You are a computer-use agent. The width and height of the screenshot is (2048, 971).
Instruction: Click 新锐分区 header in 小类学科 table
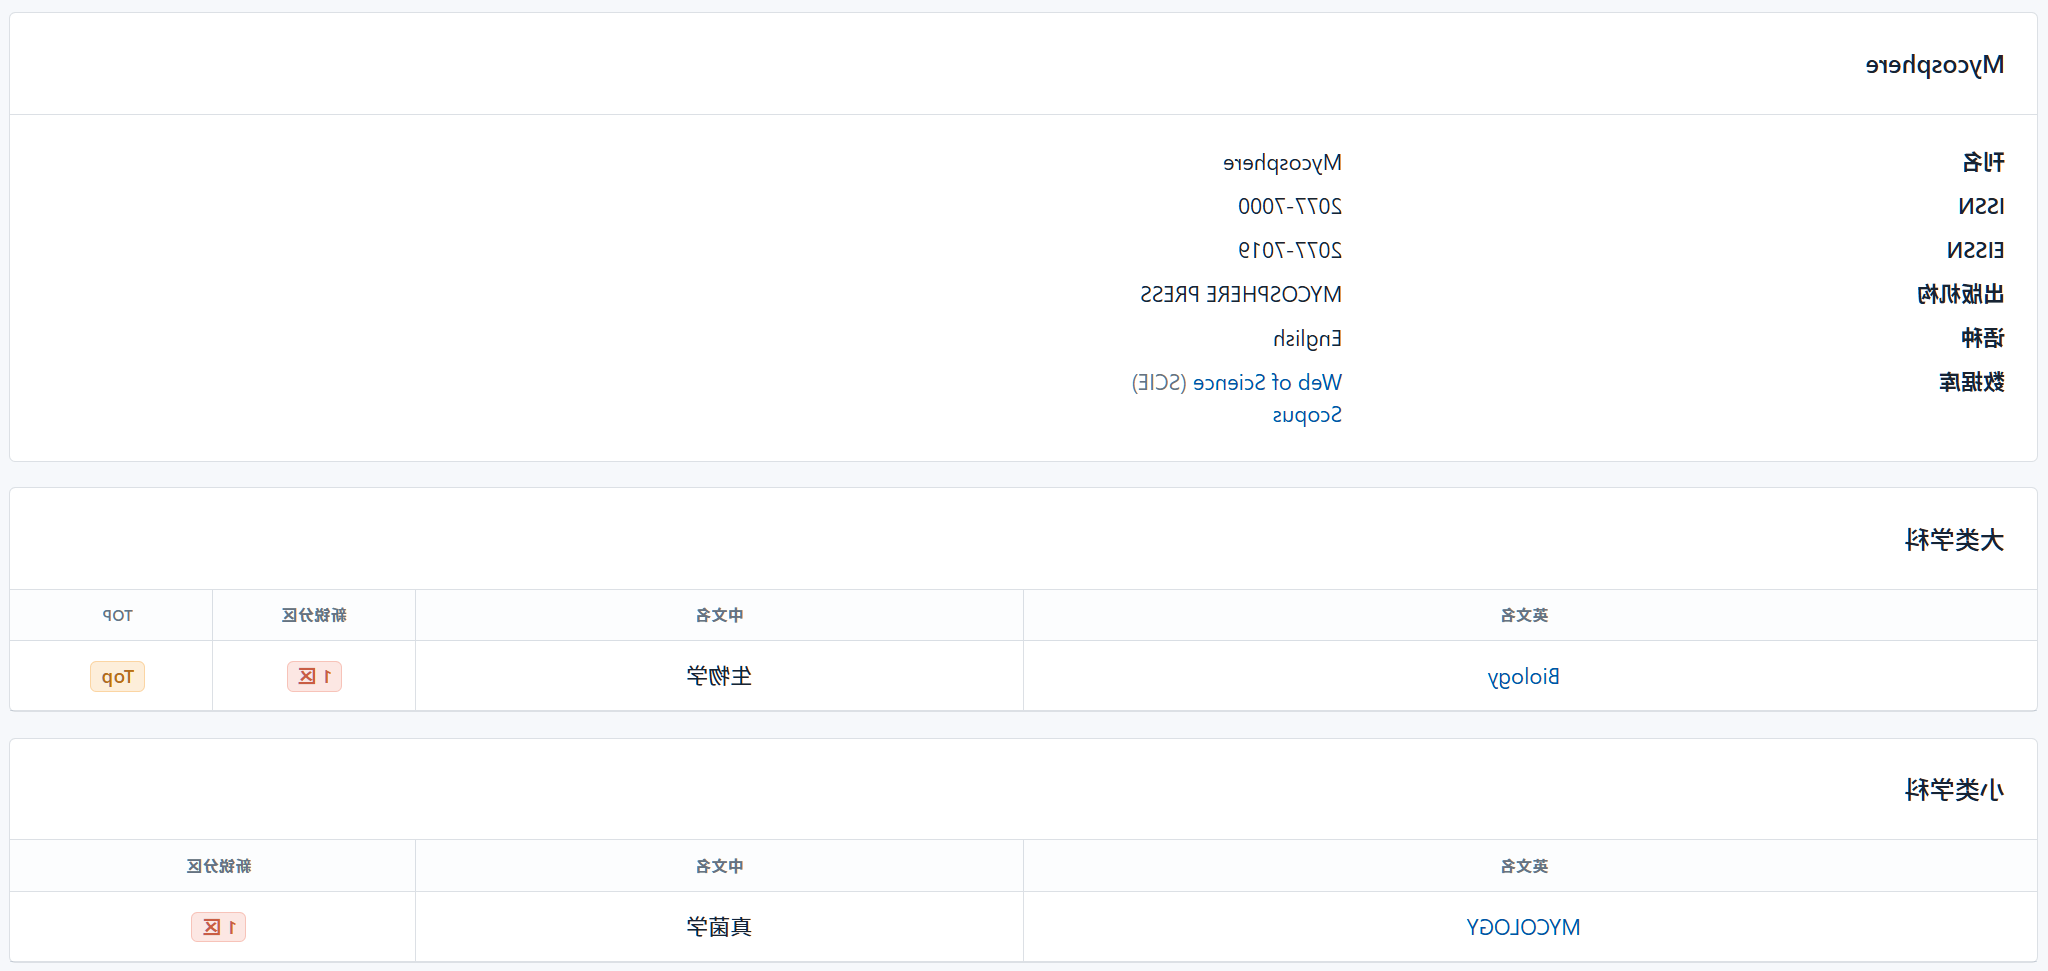tap(219, 866)
